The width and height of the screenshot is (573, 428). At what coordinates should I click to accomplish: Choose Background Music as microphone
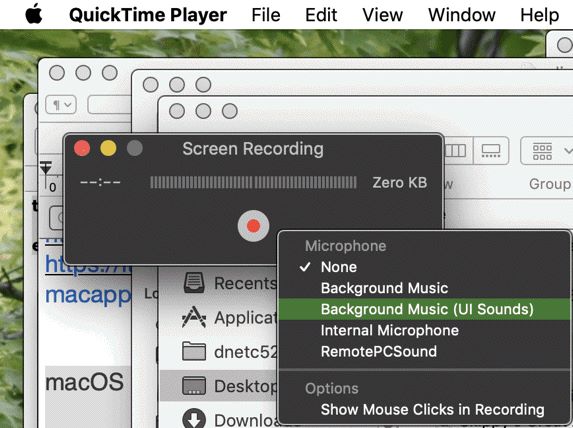point(424,288)
